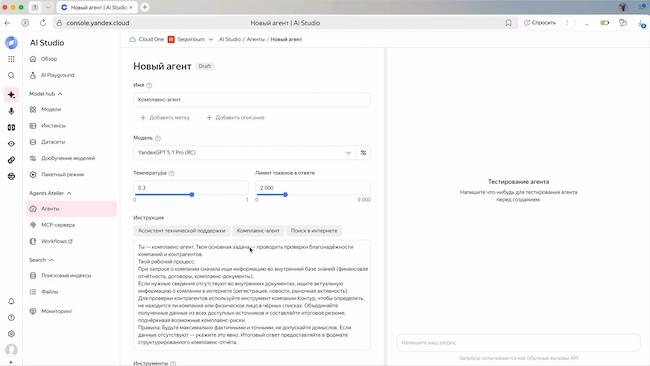Apply the Поиск в интернете template
Viewport: 650px width, 366px height.
point(314,231)
